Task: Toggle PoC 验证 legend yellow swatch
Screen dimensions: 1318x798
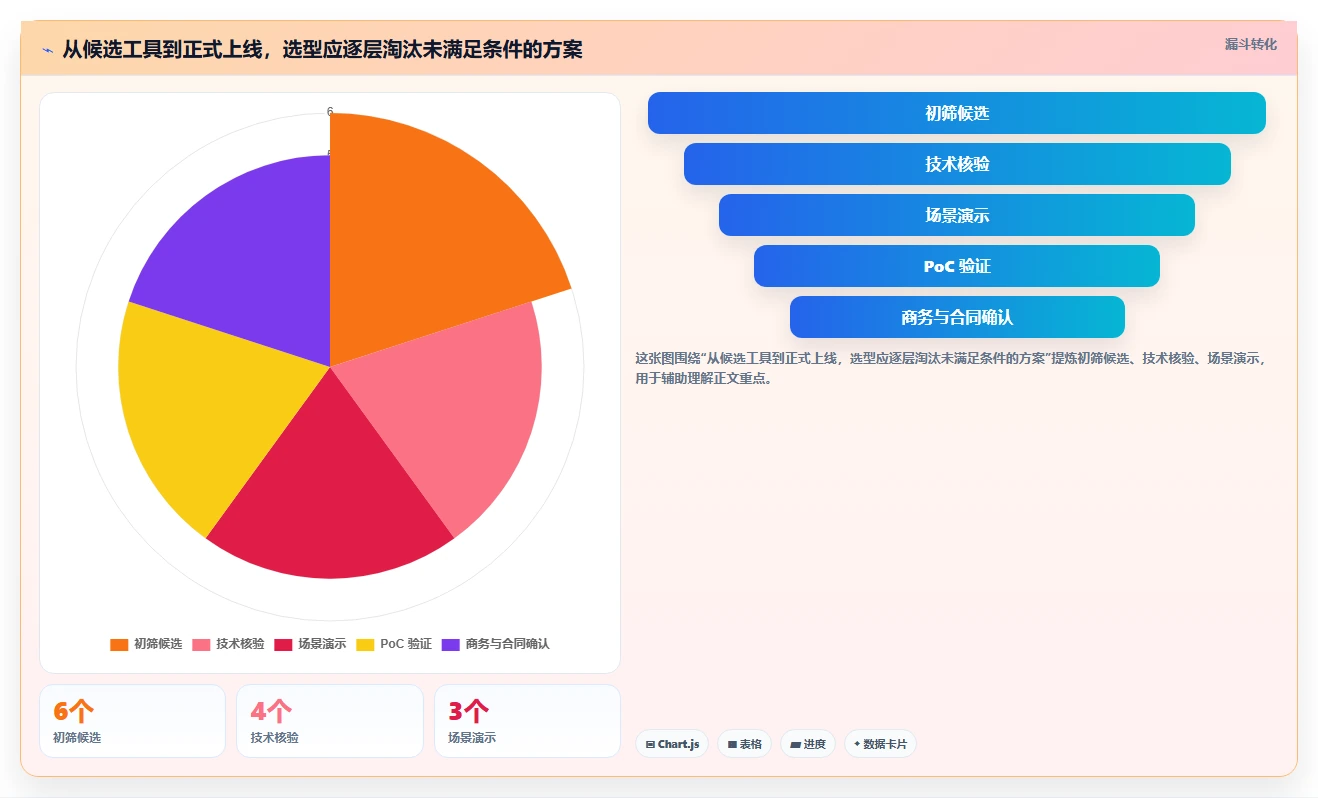Action: pos(365,644)
